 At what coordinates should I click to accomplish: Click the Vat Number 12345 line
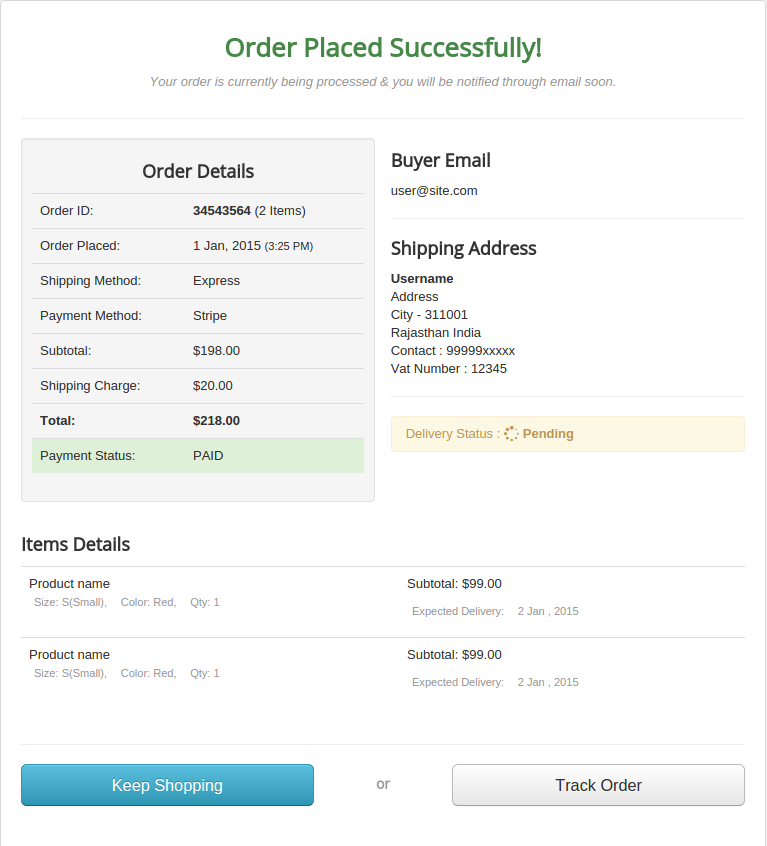[x=449, y=369]
